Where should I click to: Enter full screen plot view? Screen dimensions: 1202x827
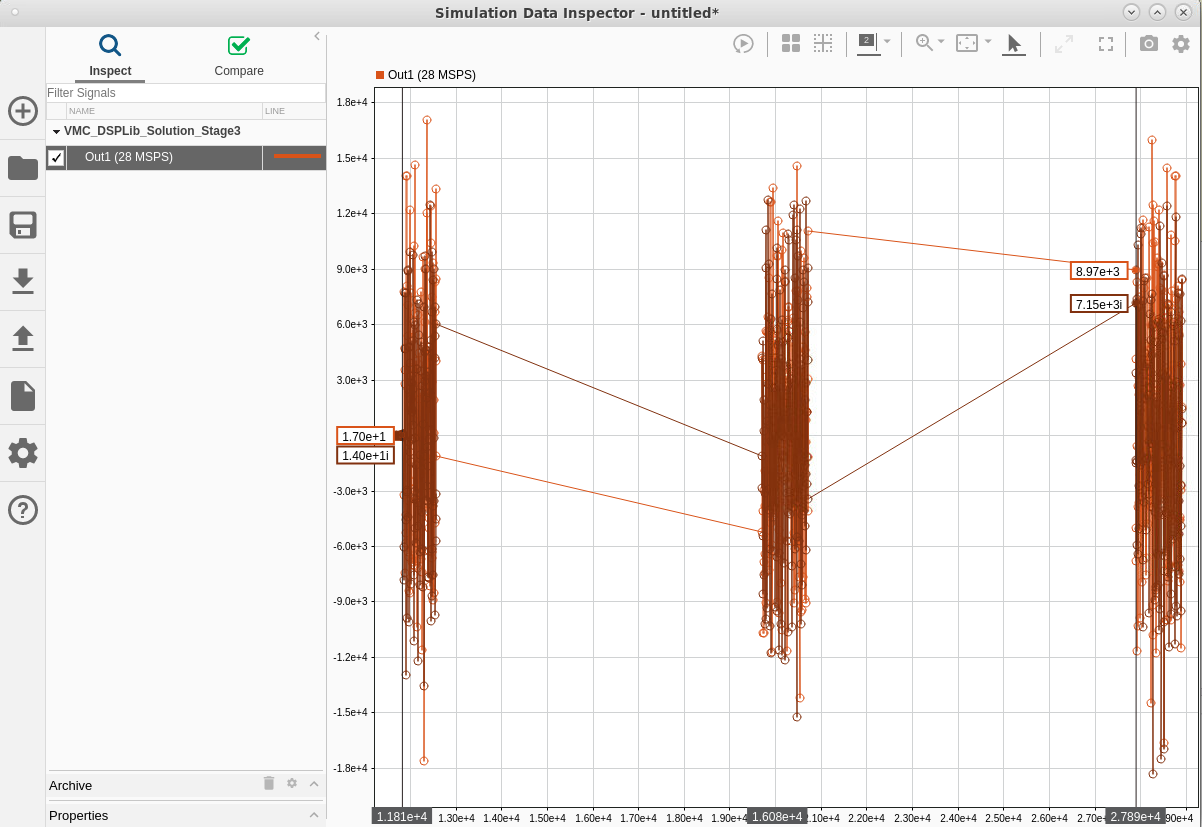click(1106, 44)
